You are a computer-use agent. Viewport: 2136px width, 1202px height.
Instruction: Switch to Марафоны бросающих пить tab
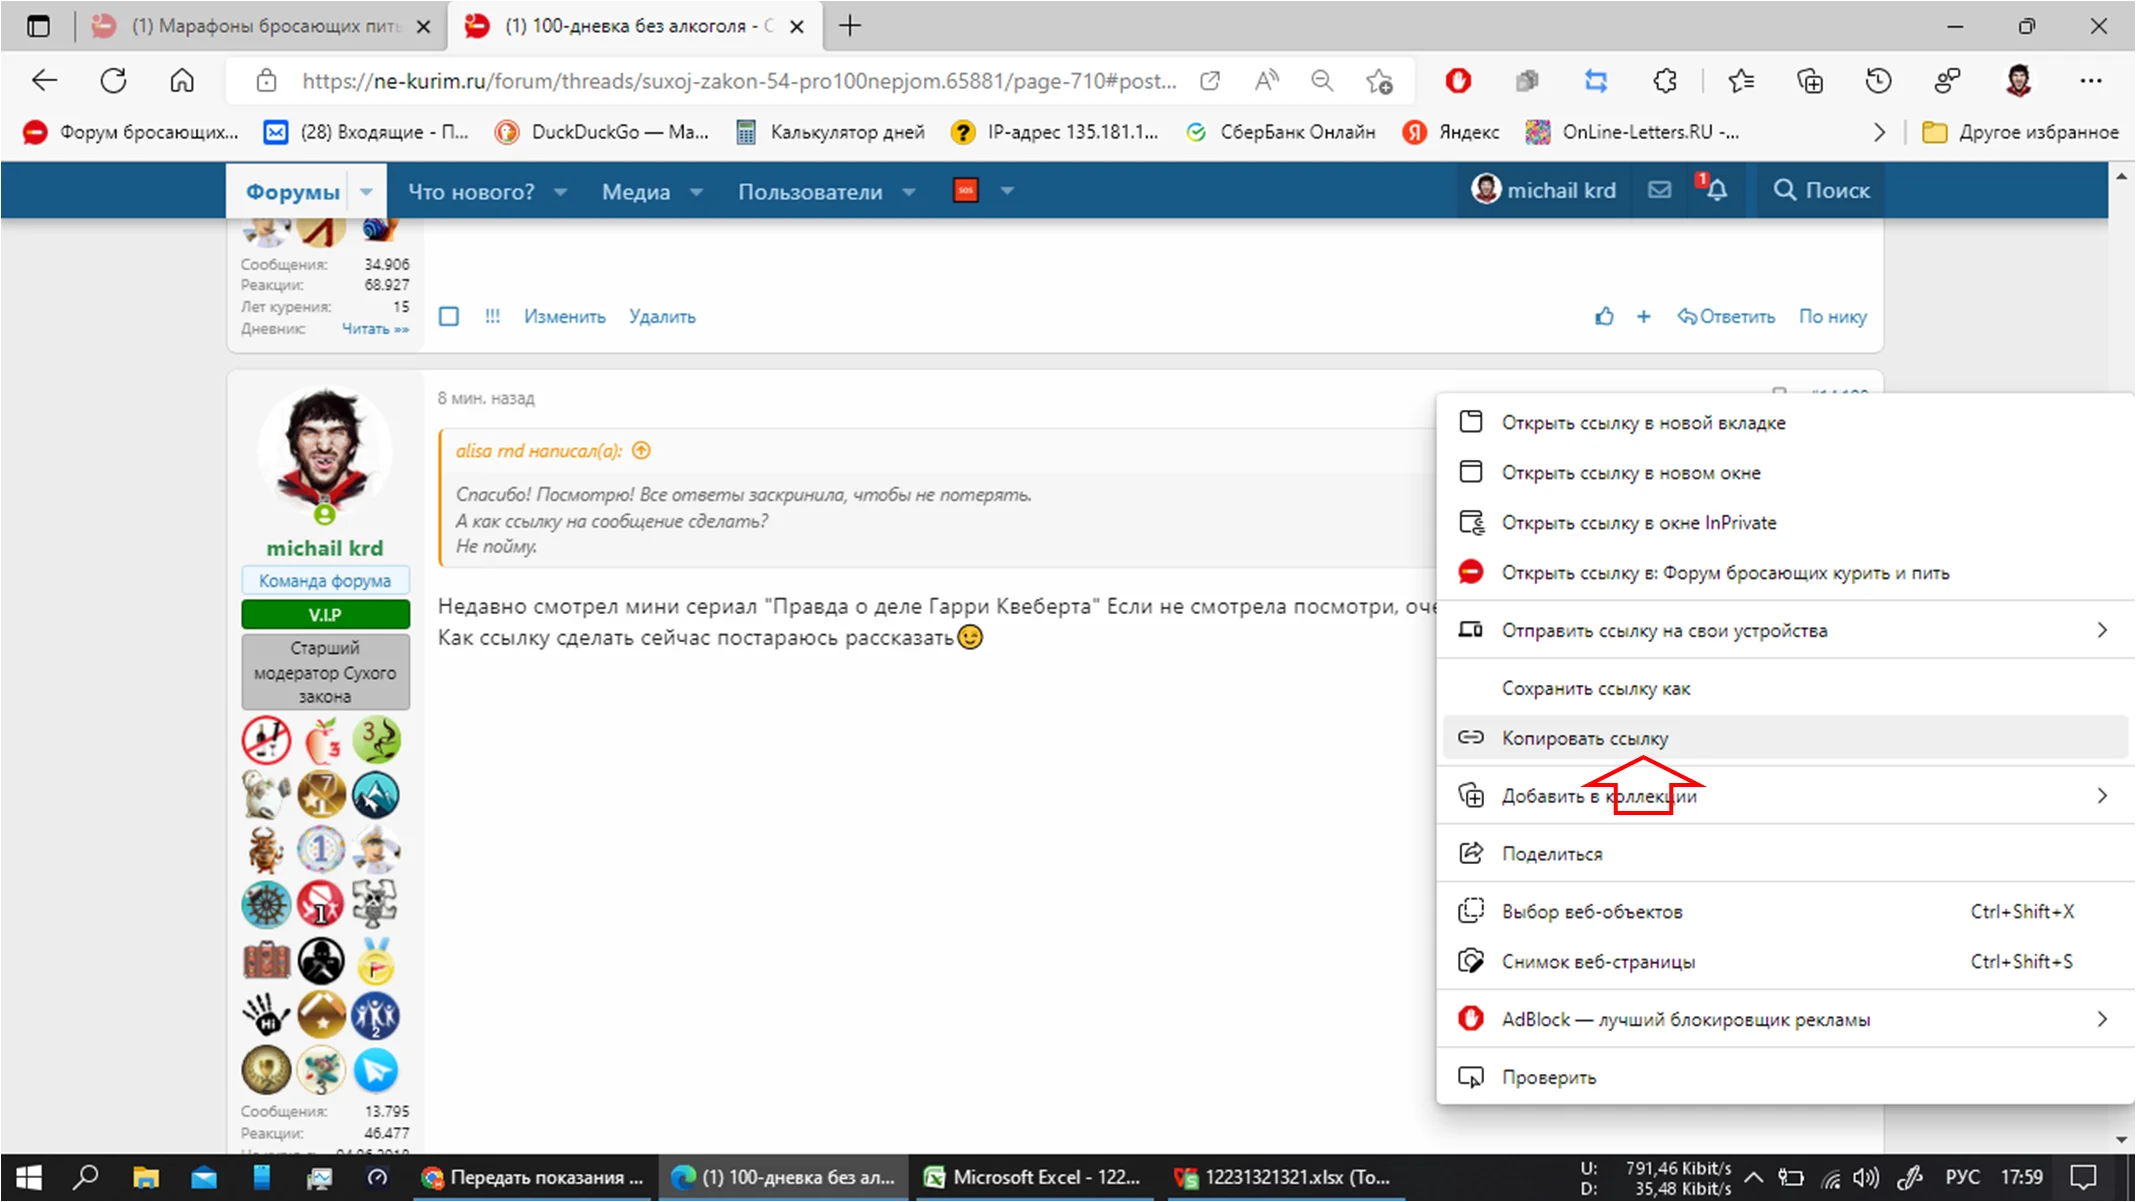(265, 26)
